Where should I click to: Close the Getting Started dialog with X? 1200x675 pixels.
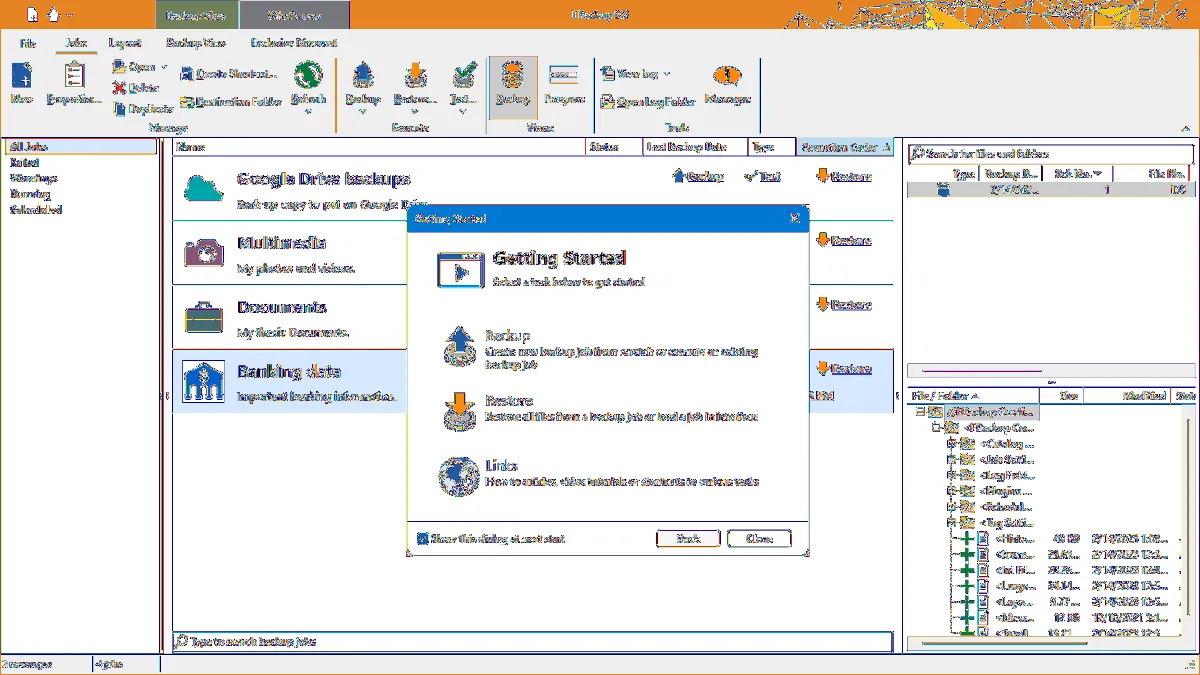pos(794,217)
